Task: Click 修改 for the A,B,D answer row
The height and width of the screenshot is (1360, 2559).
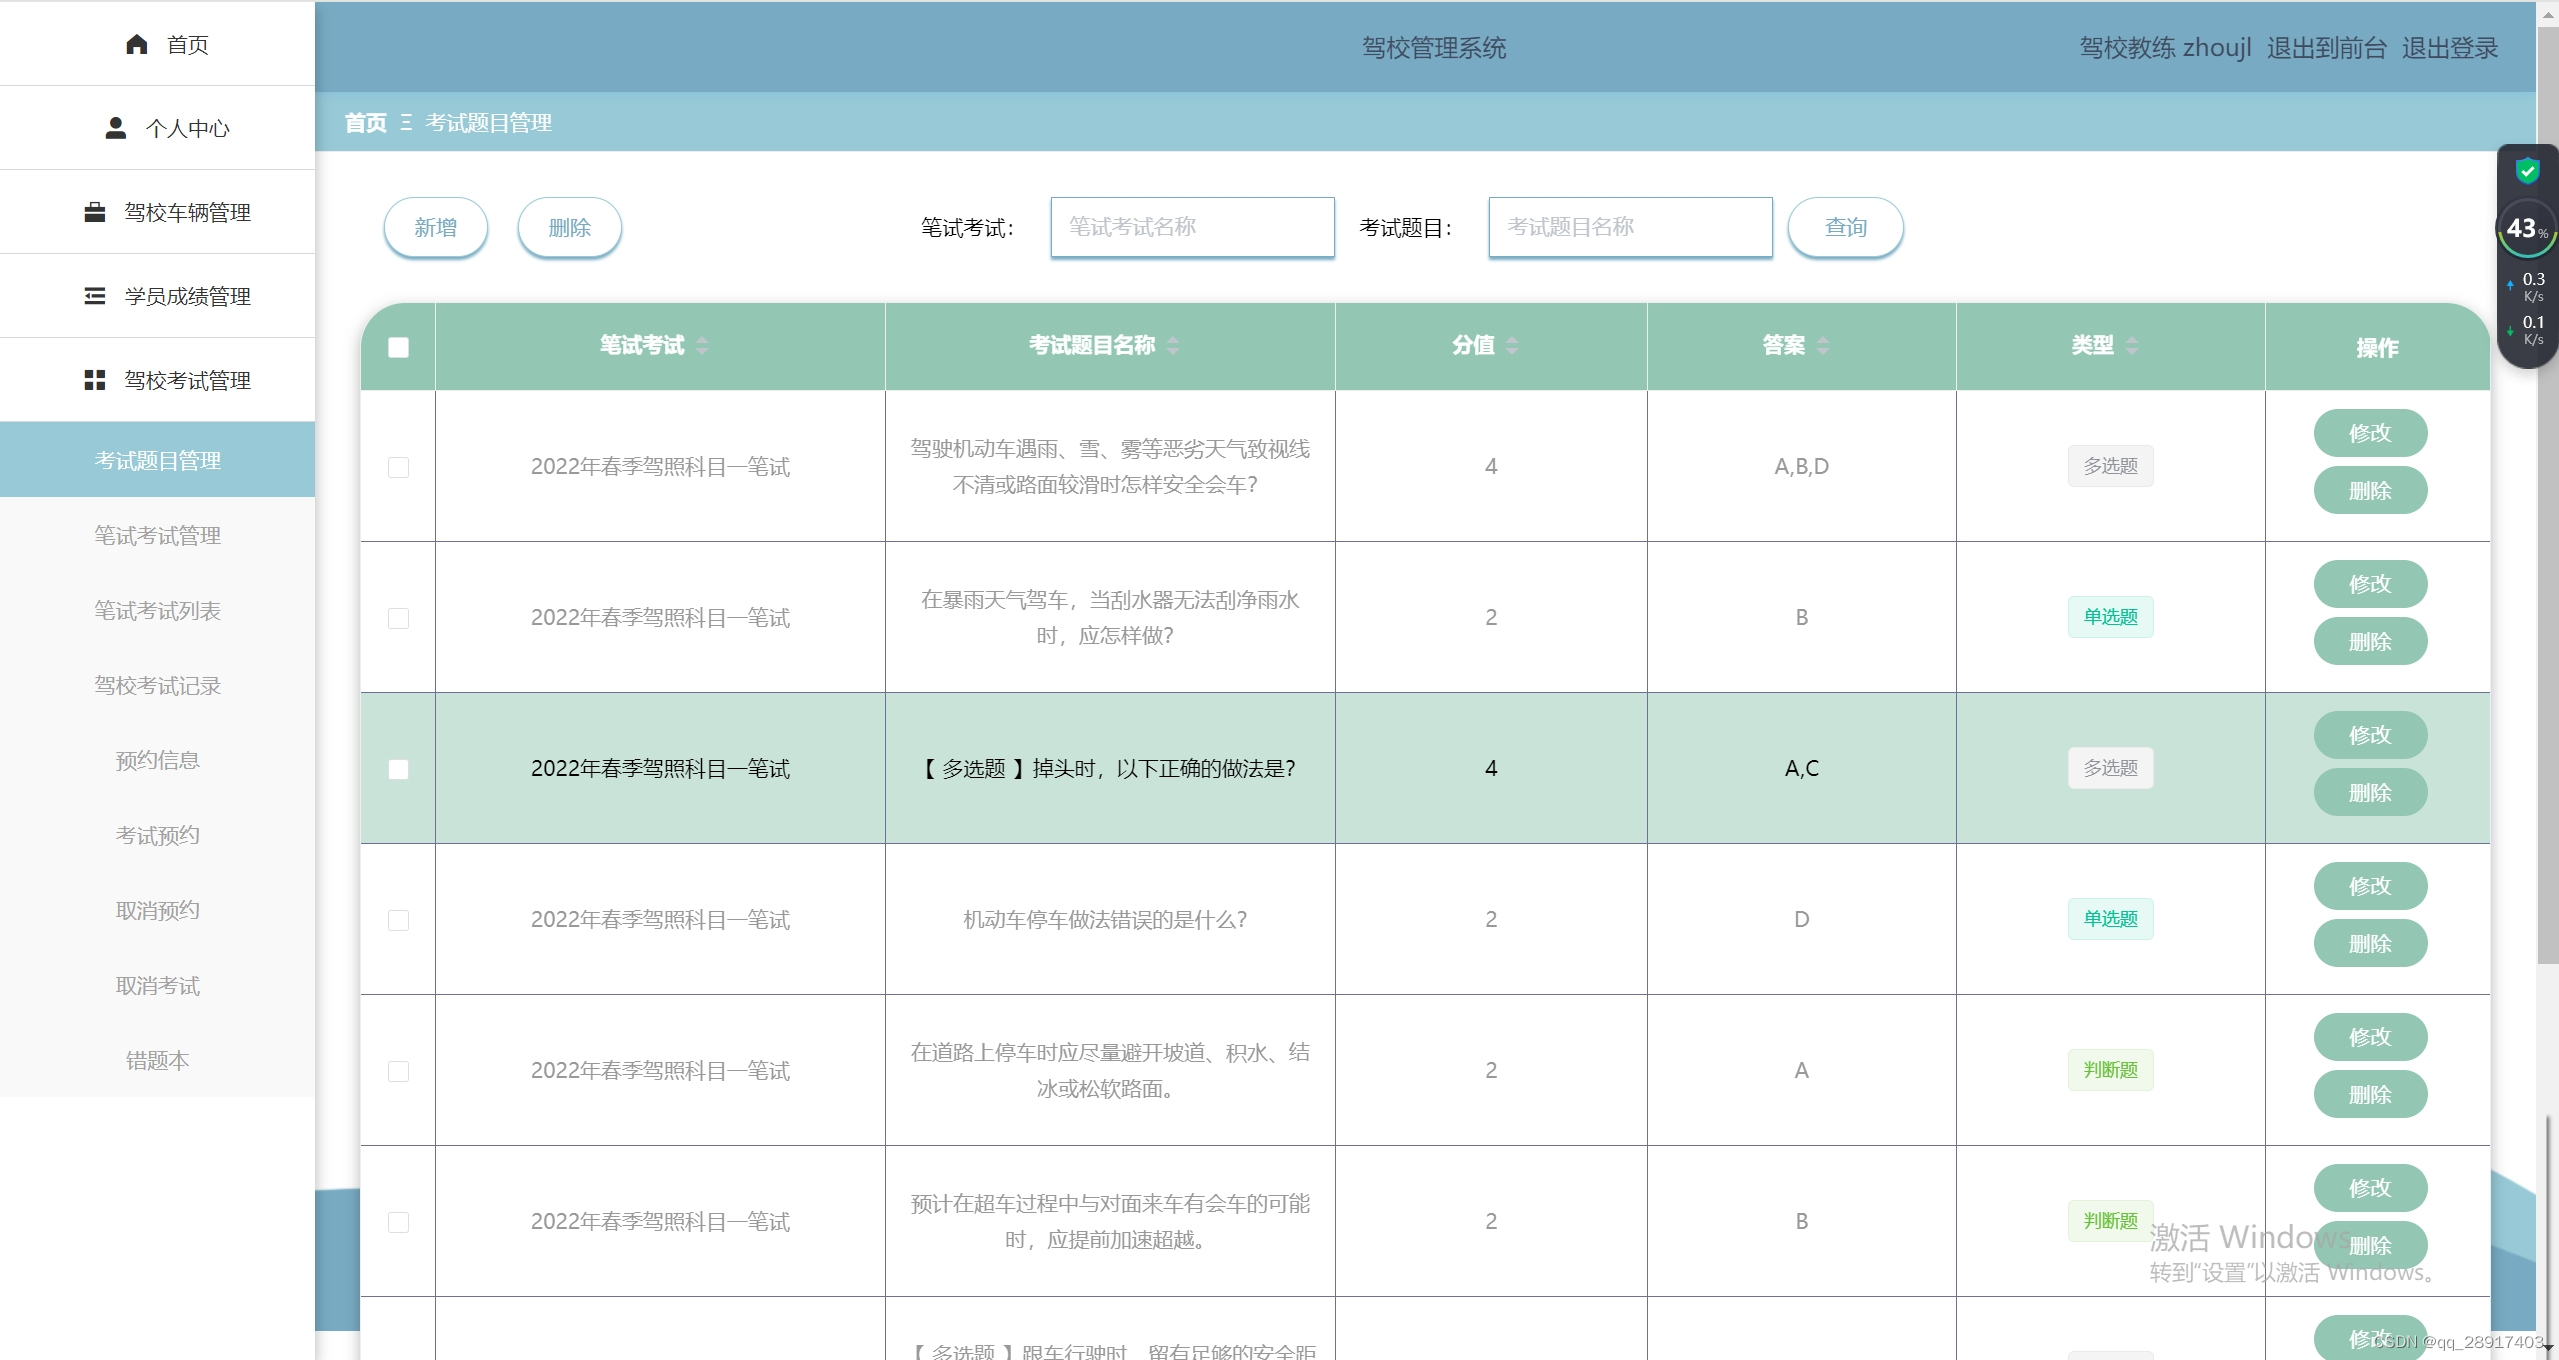Action: (x=2370, y=433)
